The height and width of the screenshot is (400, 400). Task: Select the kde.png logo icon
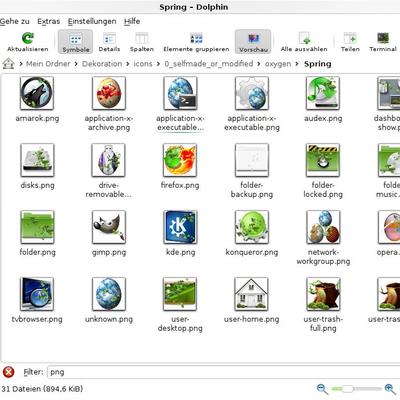pos(180,227)
